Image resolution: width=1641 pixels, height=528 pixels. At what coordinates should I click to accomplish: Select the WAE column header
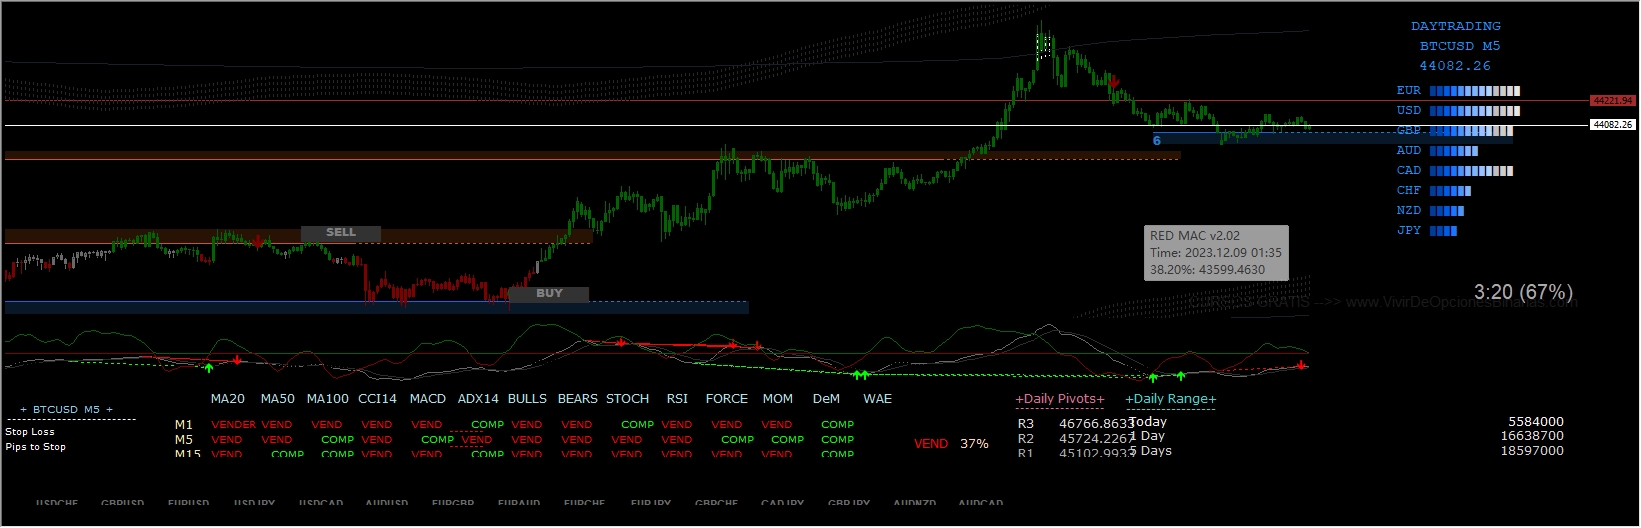tap(877, 399)
